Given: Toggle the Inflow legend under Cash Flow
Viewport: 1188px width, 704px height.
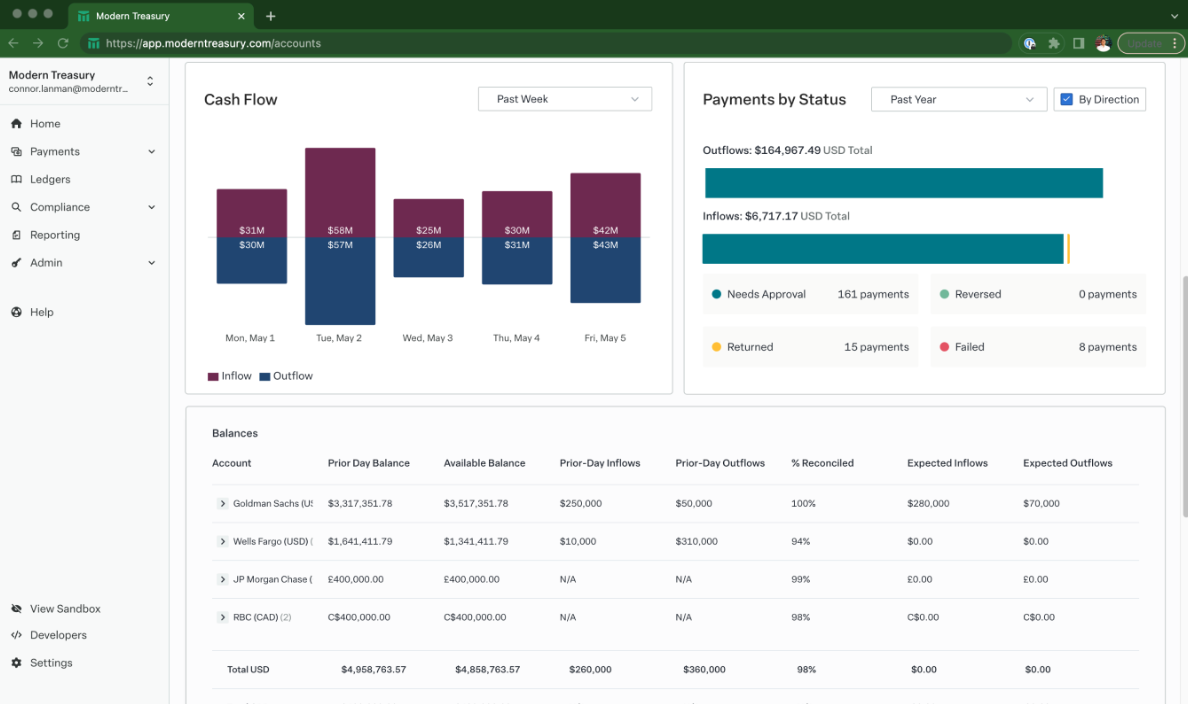Looking at the screenshot, I should pos(229,375).
